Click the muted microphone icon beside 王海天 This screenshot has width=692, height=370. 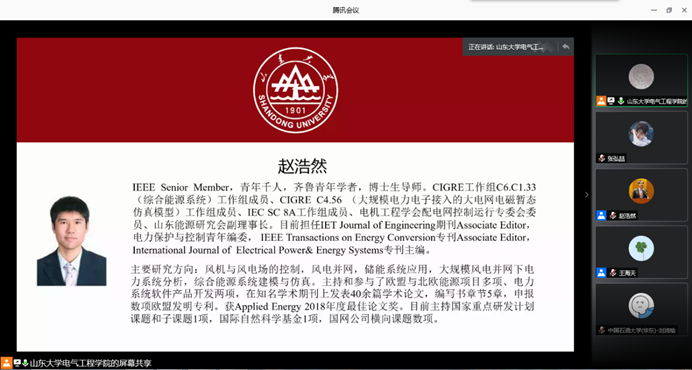(x=613, y=272)
